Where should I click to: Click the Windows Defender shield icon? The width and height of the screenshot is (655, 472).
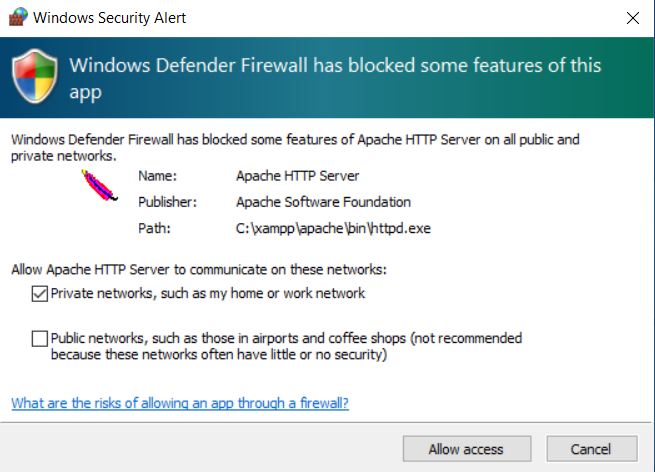[x=35, y=76]
